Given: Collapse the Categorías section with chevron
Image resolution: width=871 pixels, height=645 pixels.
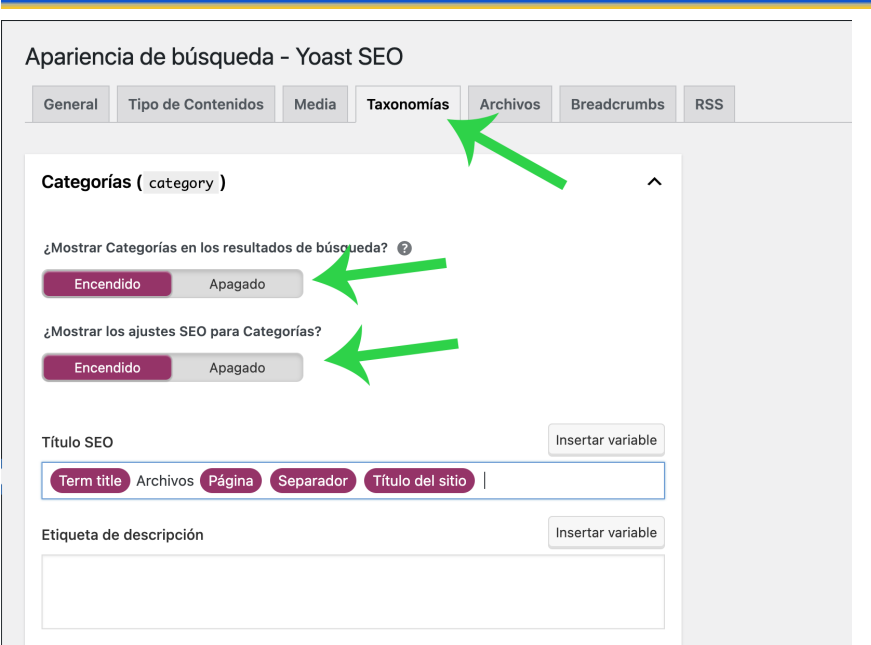Looking at the screenshot, I should [x=654, y=182].
